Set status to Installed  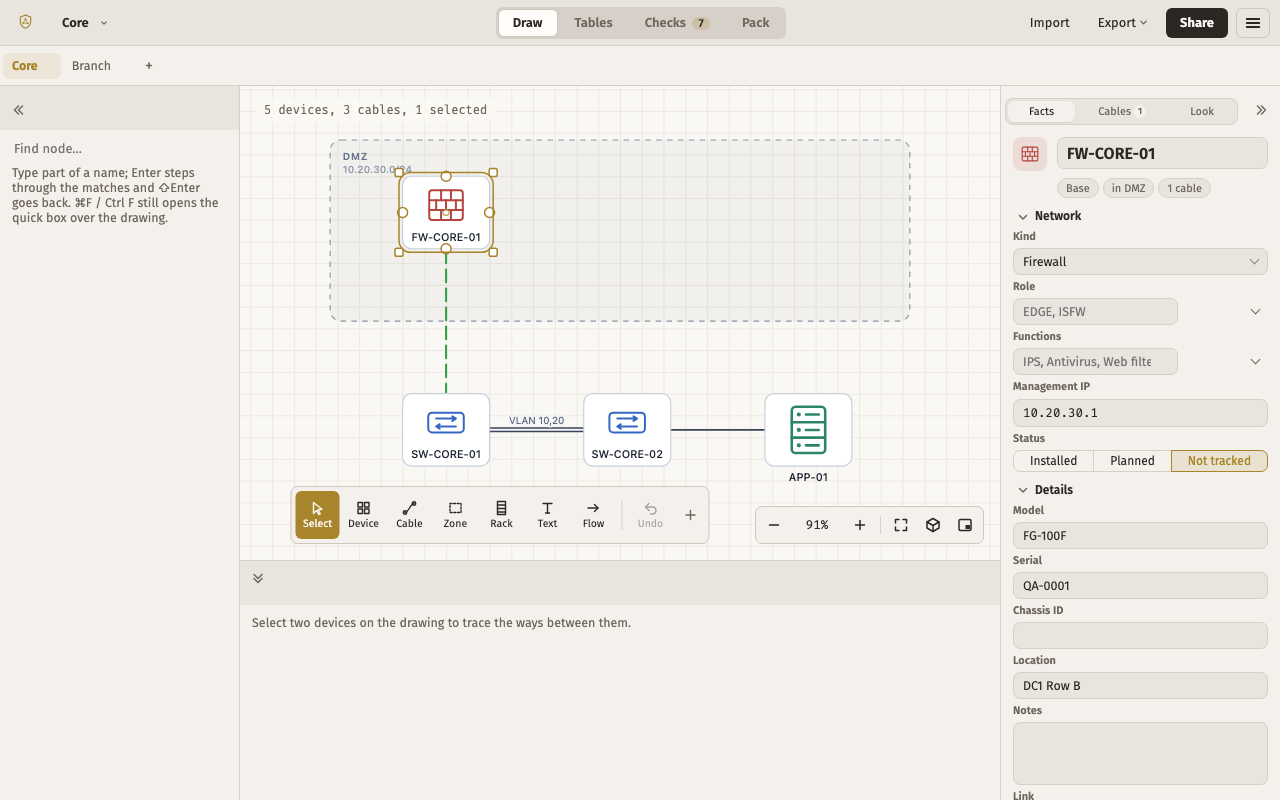[1054, 461]
